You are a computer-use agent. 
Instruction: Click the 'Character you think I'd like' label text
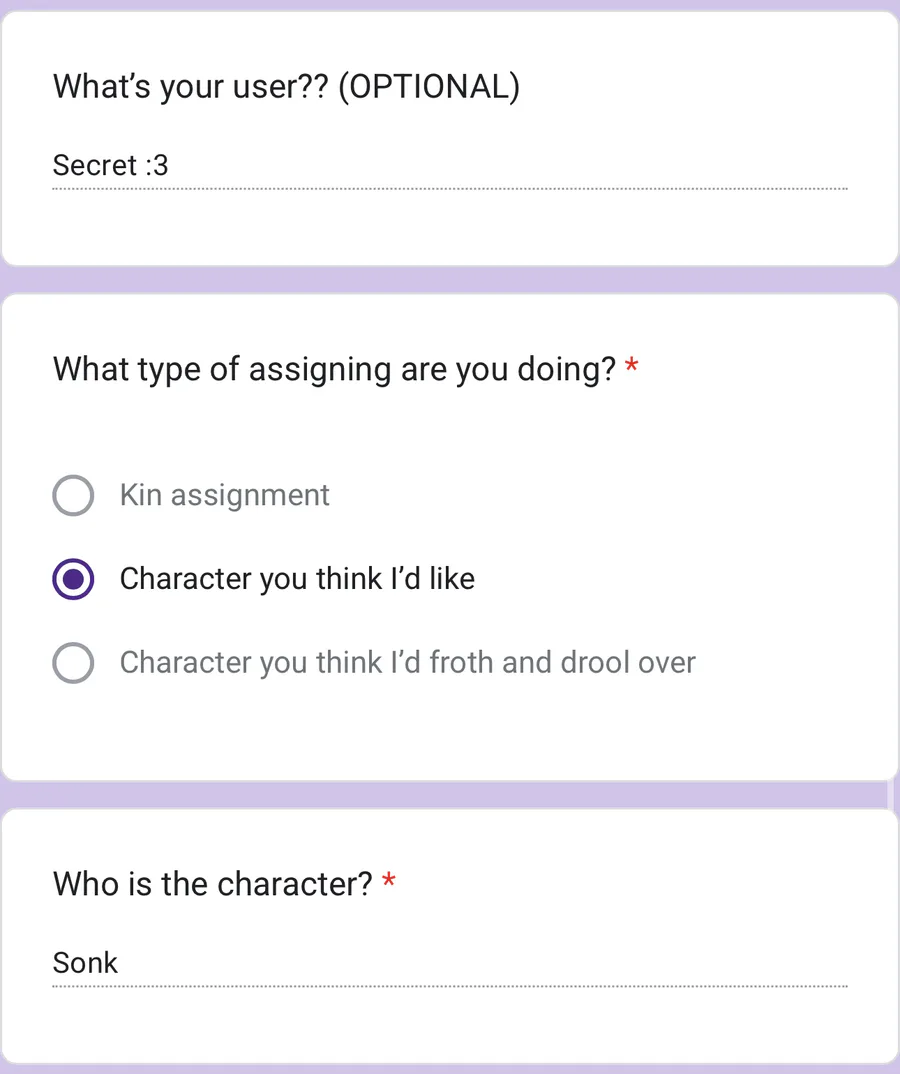297,579
